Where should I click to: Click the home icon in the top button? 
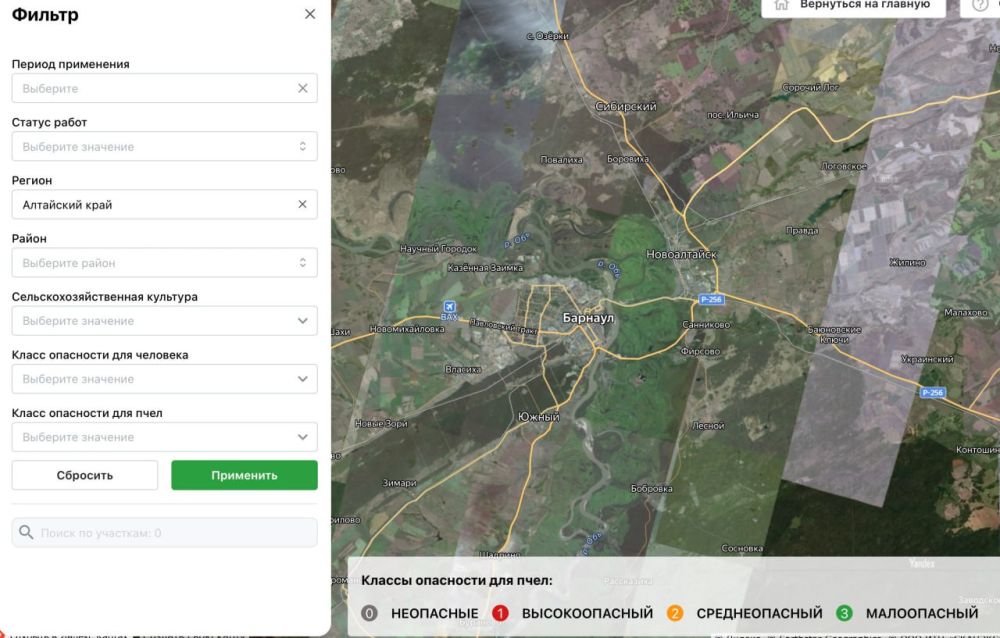781,5
